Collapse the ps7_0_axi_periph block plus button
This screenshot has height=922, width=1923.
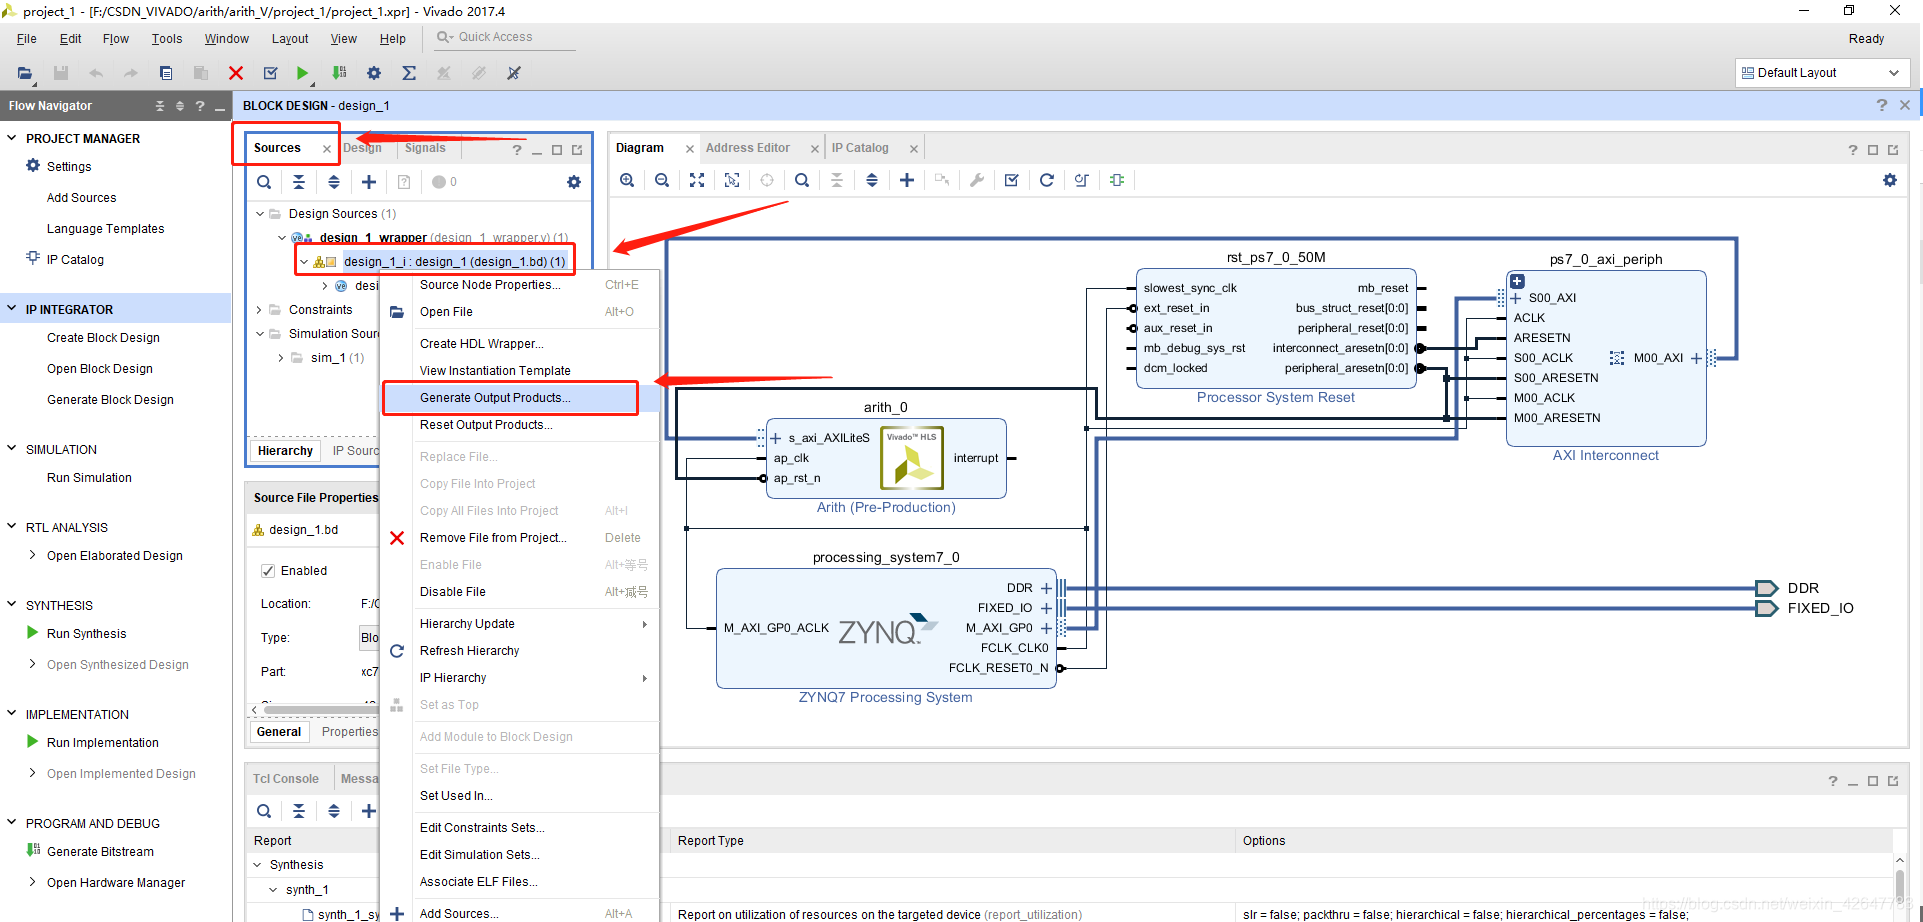(x=1517, y=281)
